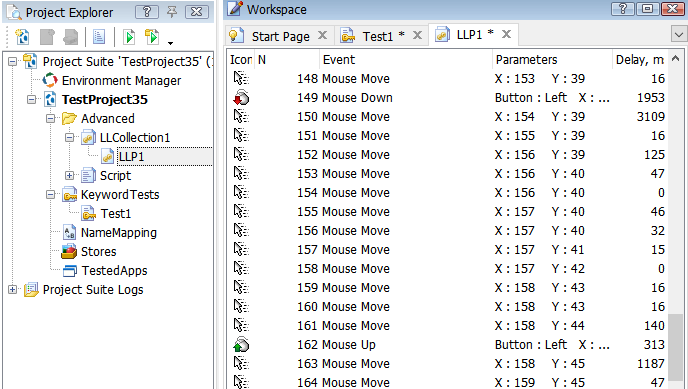
Task: Switch to the Start Page tab
Action: tap(280, 36)
